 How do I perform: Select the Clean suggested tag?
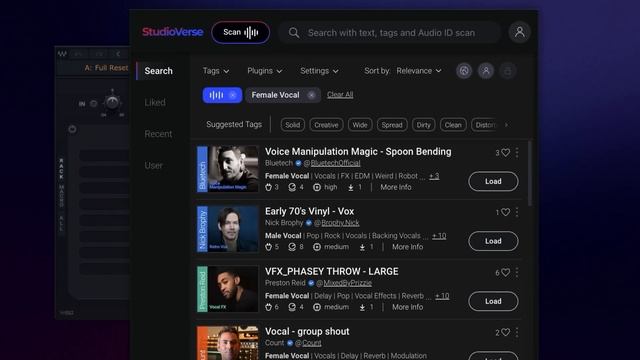pyautogui.click(x=453, y=125)
